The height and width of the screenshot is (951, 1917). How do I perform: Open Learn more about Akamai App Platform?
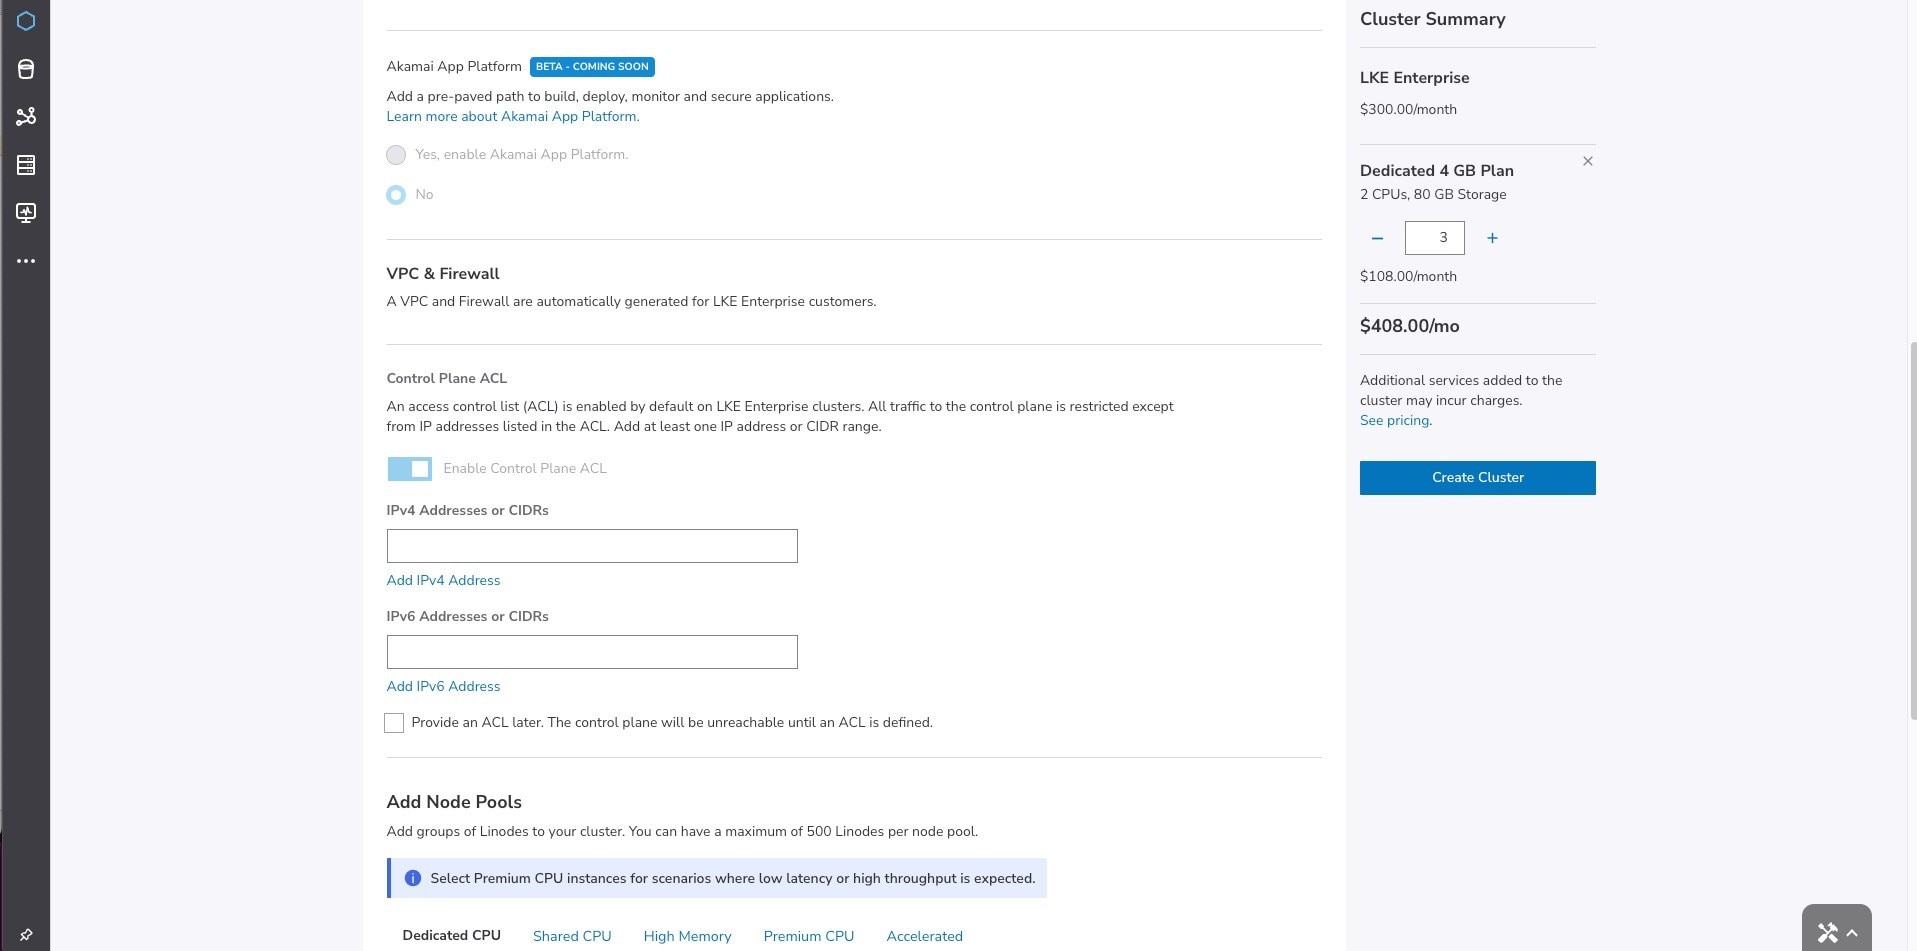512,116
